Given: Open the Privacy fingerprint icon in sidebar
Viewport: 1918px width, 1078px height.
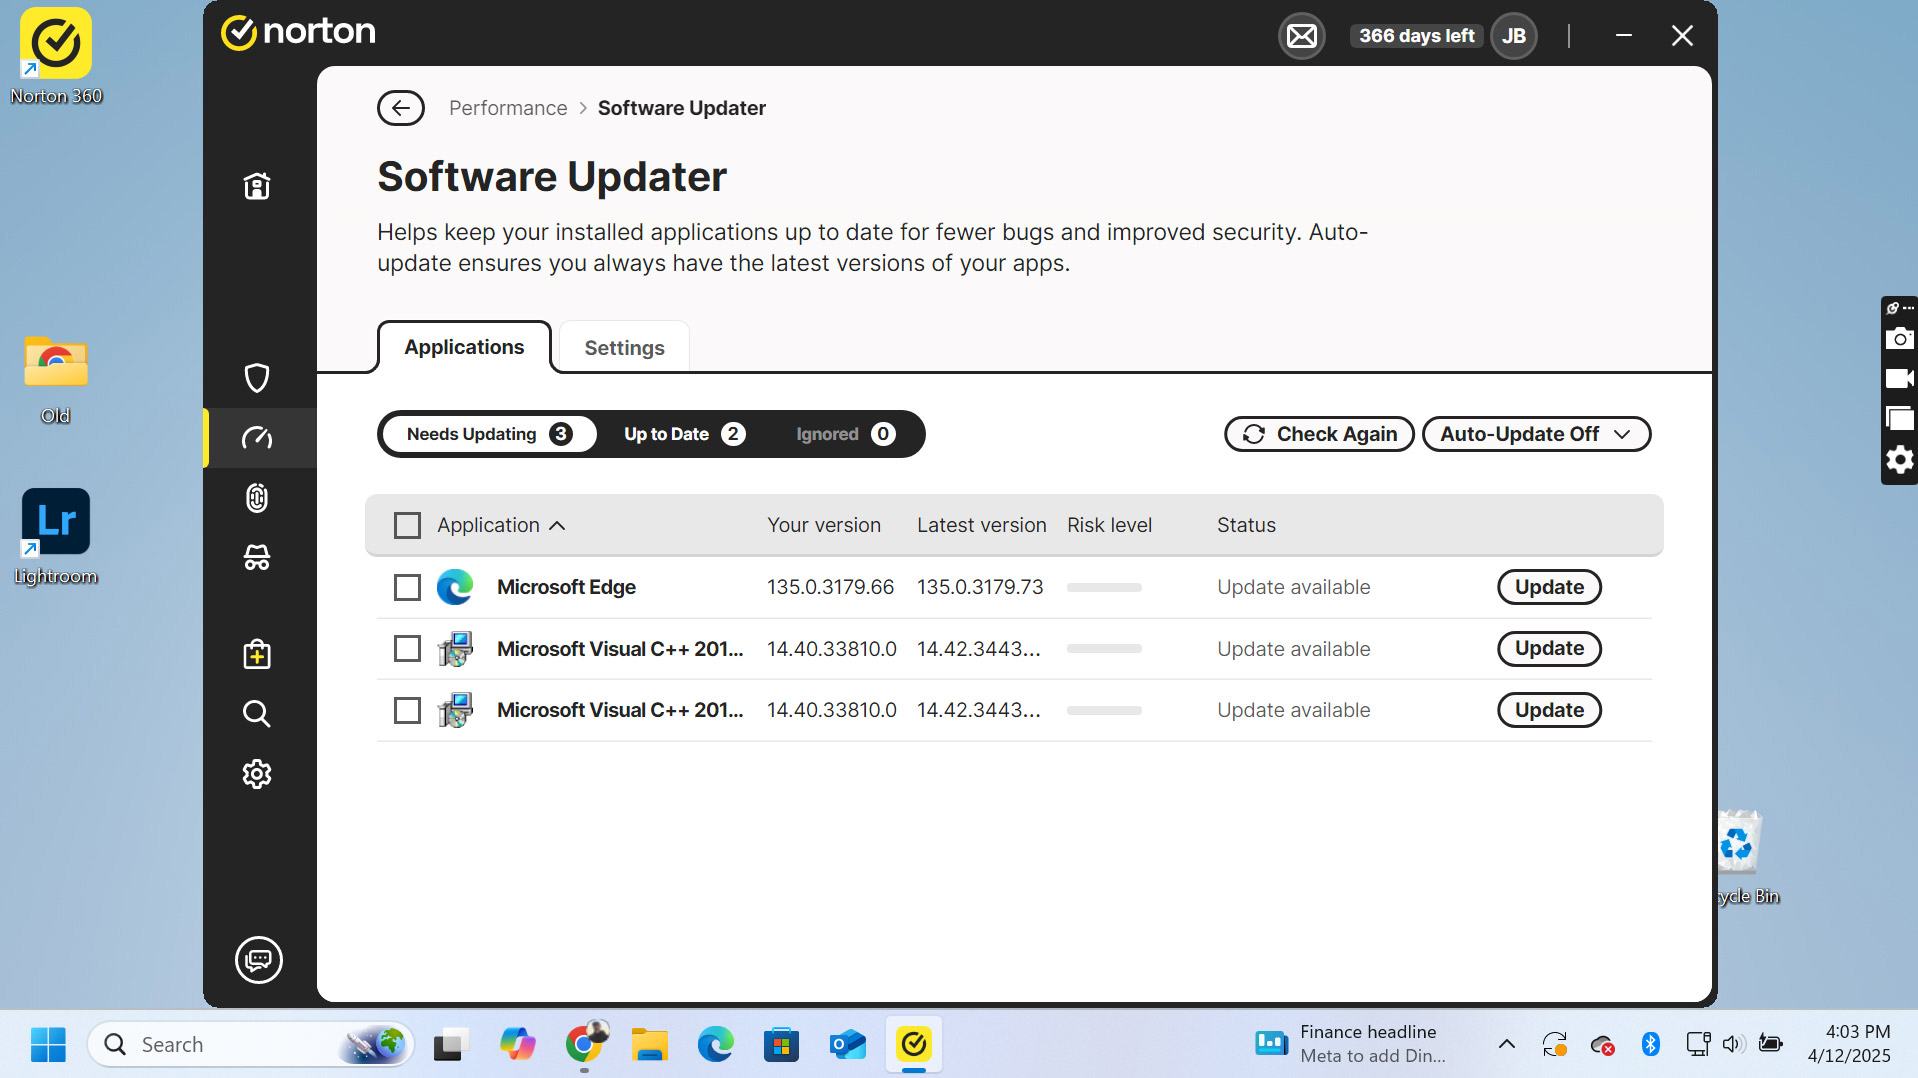Looking at the screenshot, I should [x=257, y=498].
